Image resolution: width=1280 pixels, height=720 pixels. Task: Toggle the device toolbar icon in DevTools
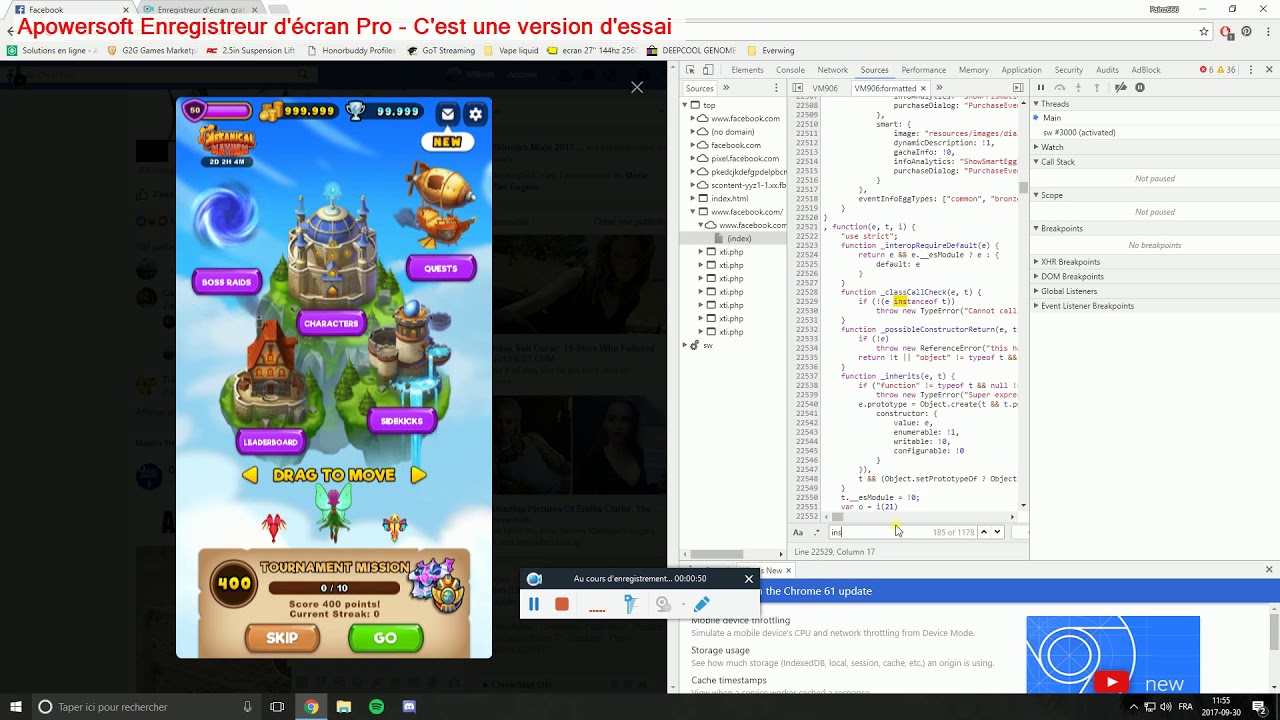coord(708,70)
